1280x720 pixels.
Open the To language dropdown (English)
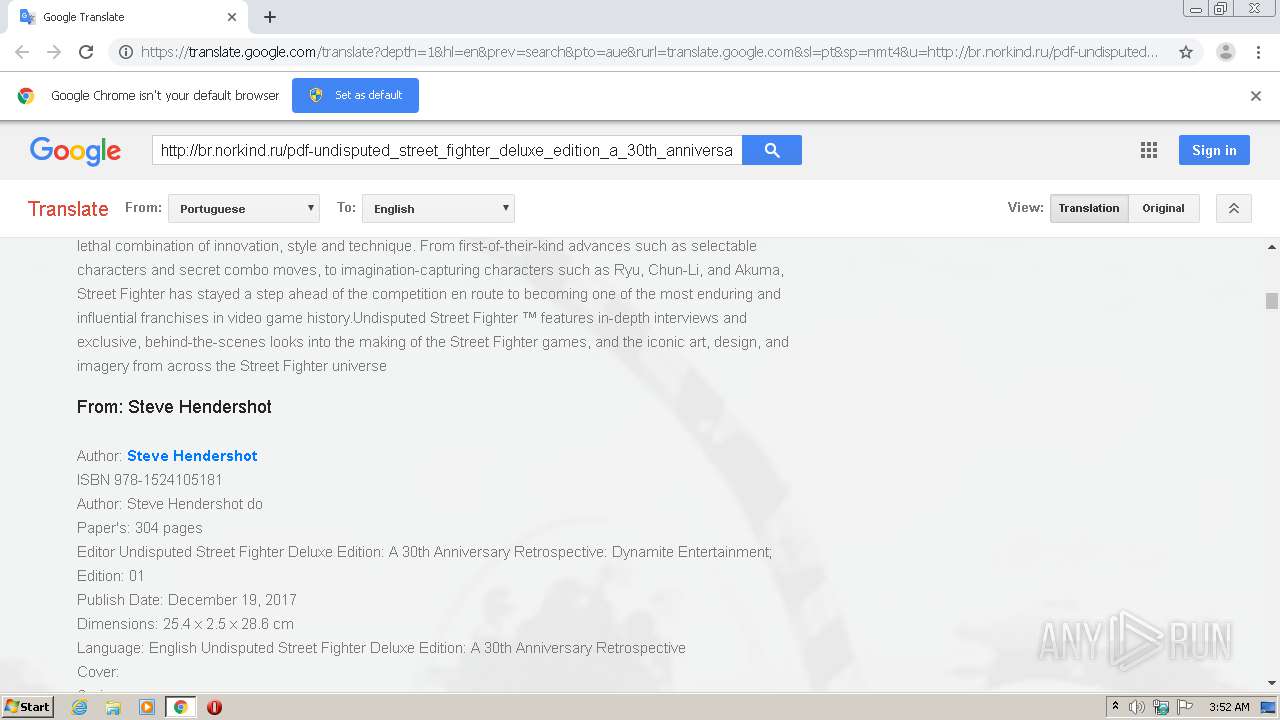[438, 208]
